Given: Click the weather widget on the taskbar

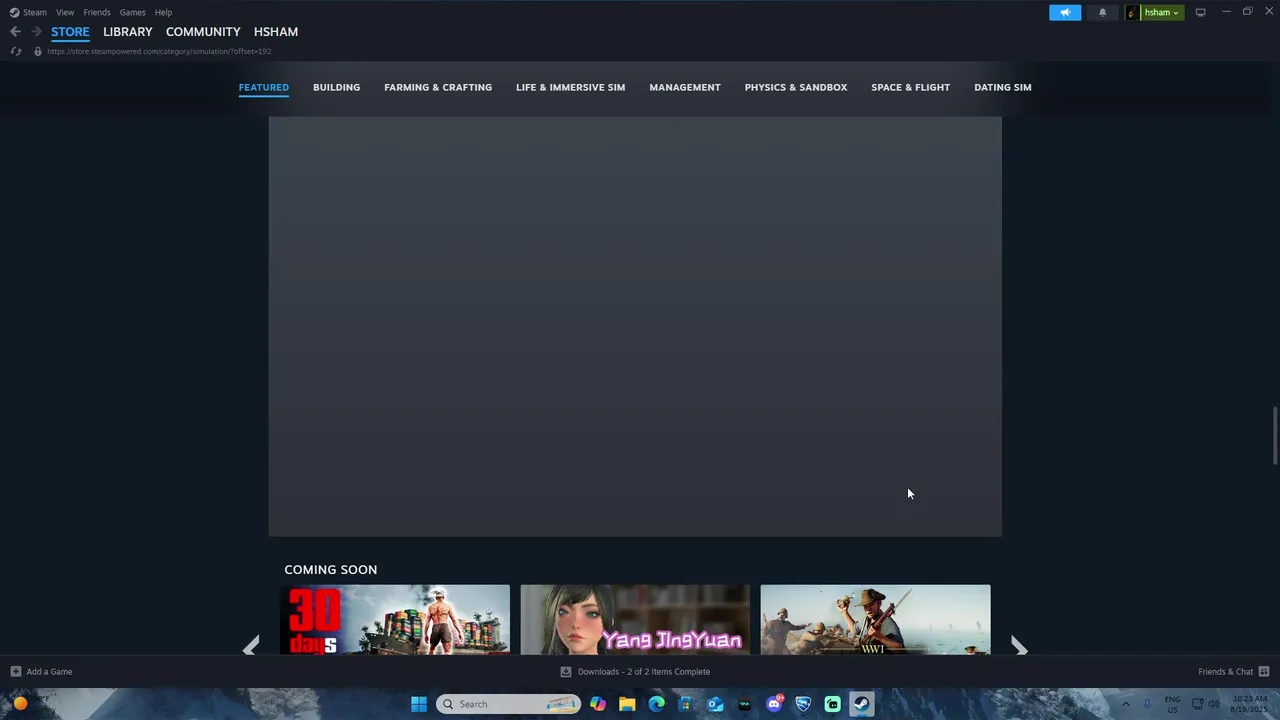Looking at the screenshot, I should tap(30, 703).
